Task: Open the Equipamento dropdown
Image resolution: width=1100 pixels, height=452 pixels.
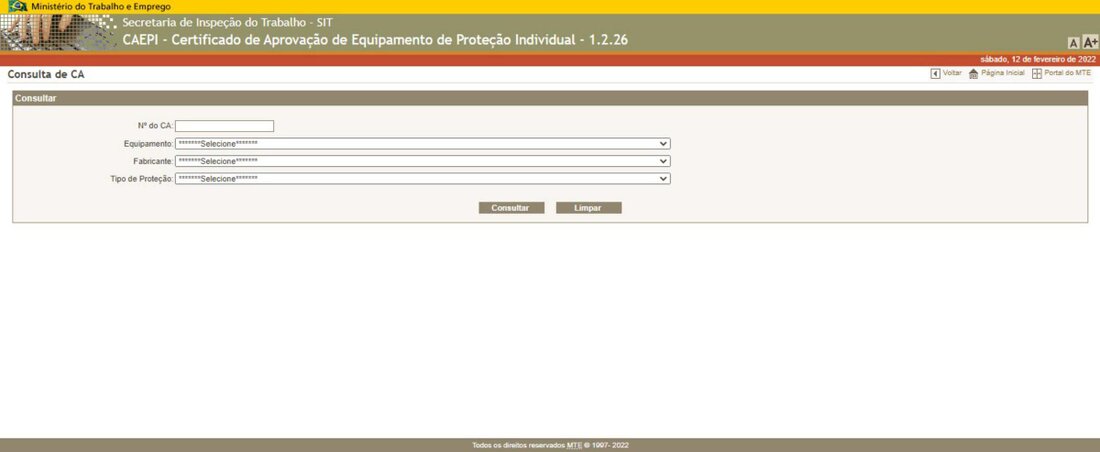Action: point(422,144)
